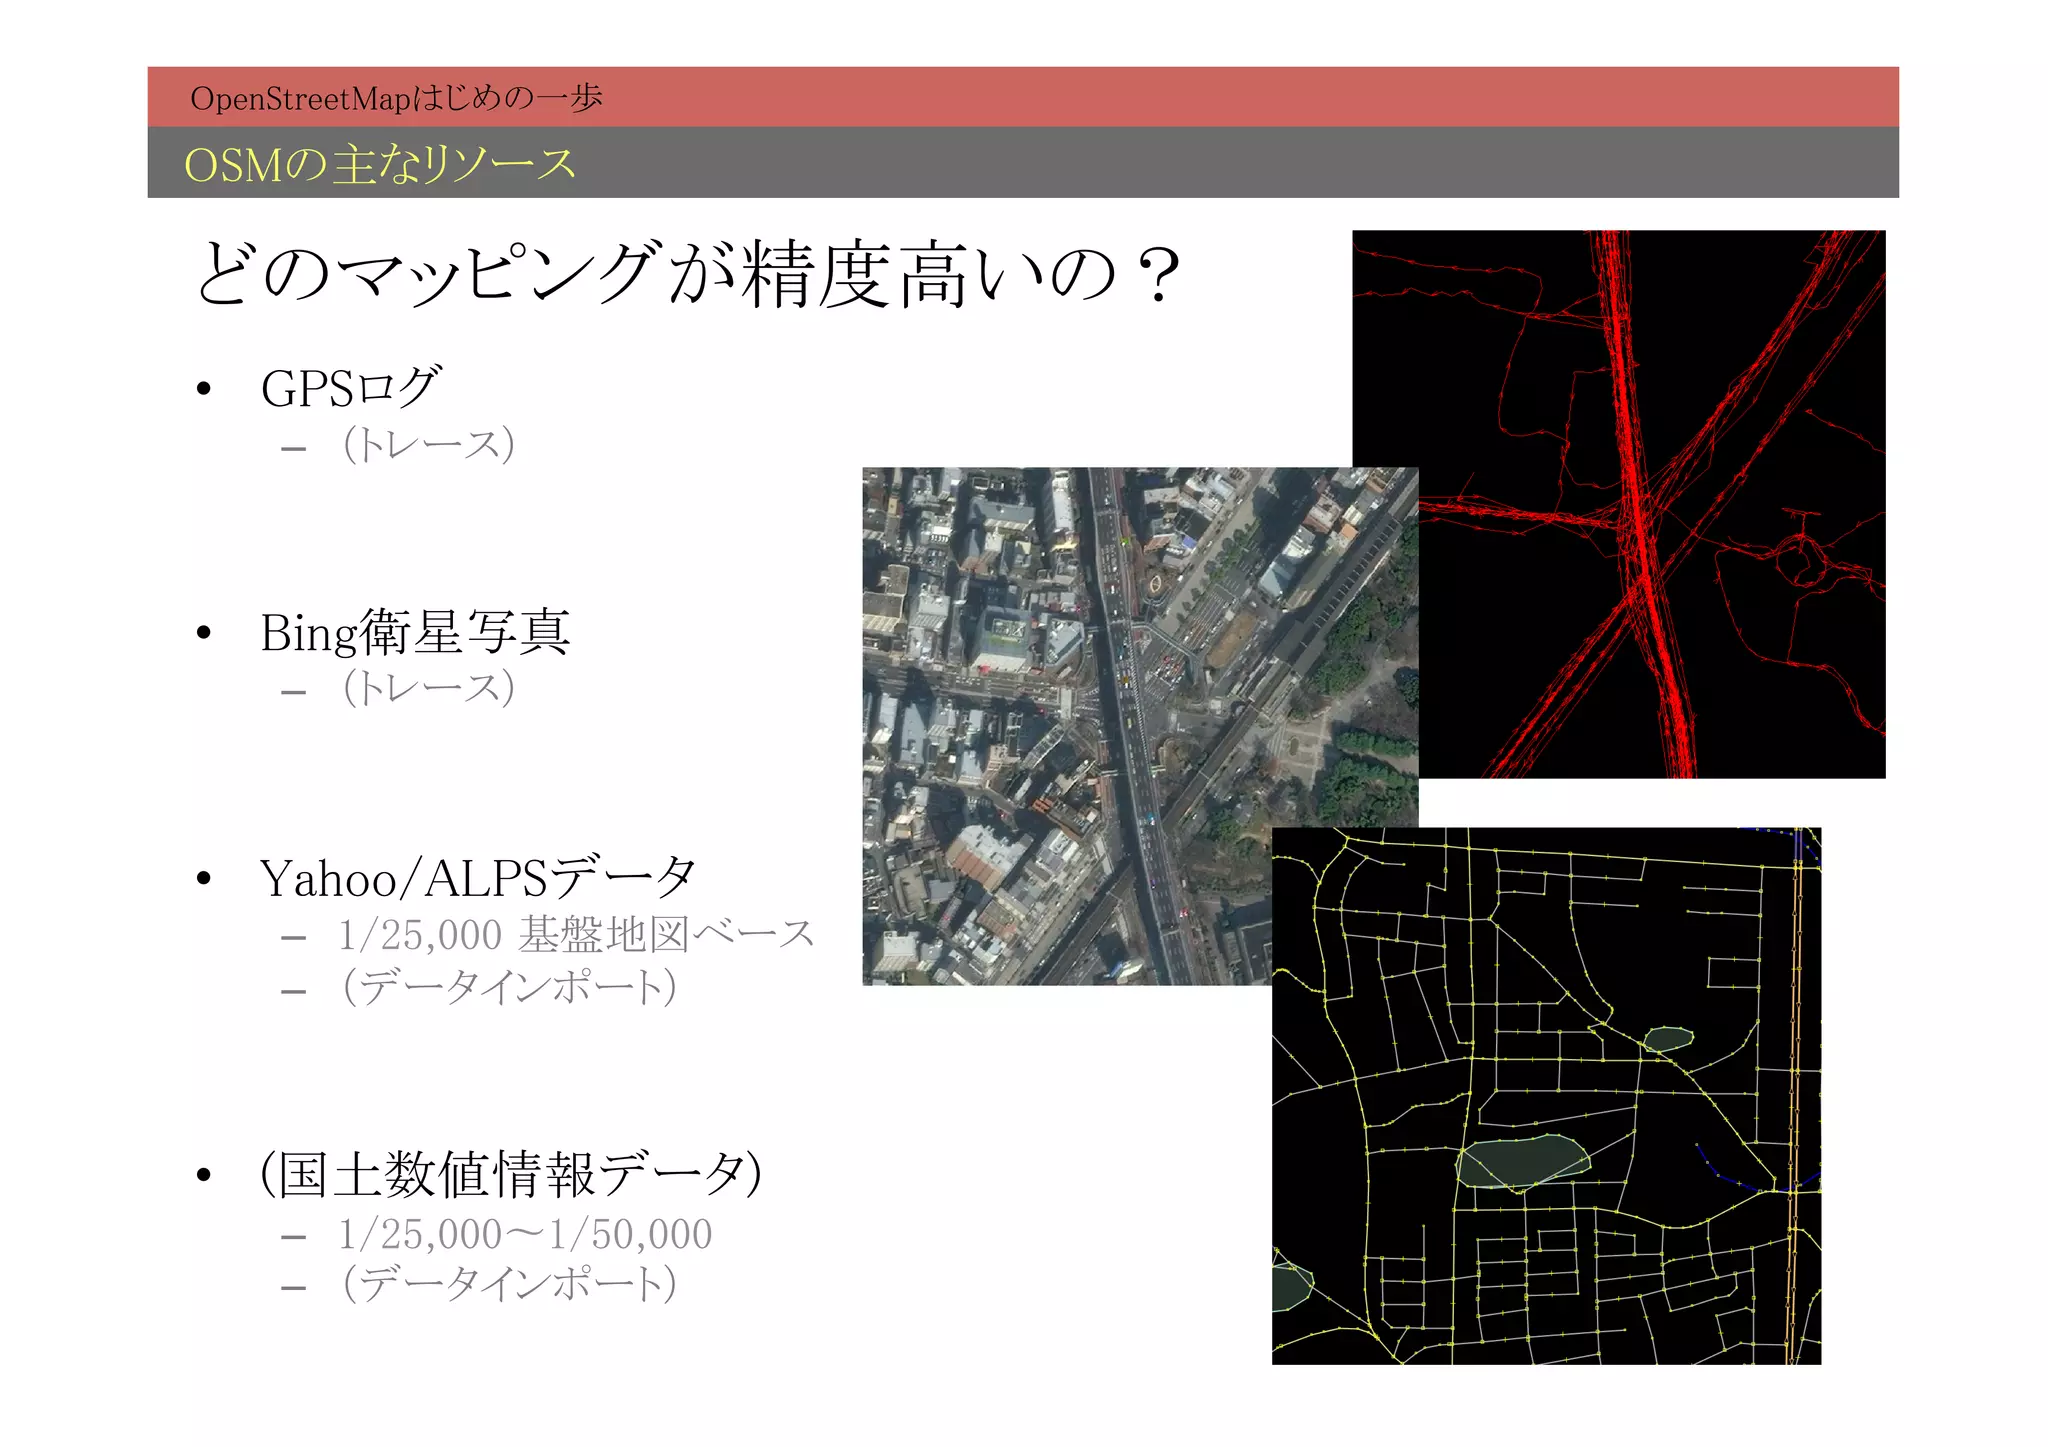Screen dimensions: 2048x1447
Task: Select the bullet "Yahoo/ALPSデータ"
Action: [478, 877]
